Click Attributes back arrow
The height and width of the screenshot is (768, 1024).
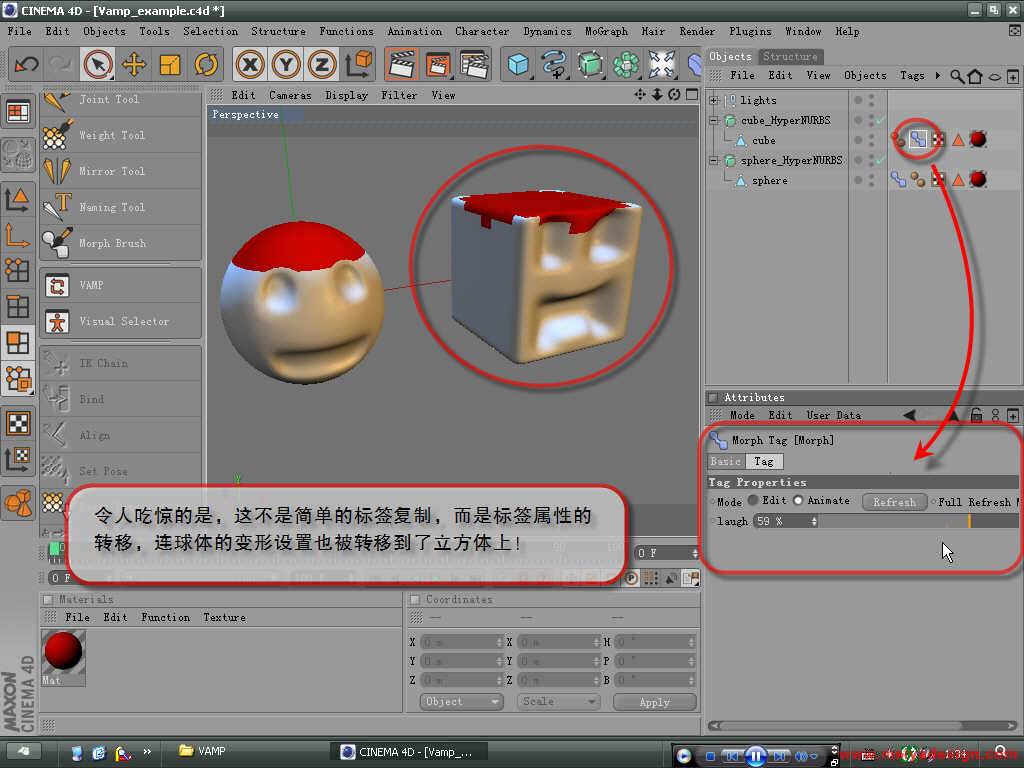tap(909, 415)
